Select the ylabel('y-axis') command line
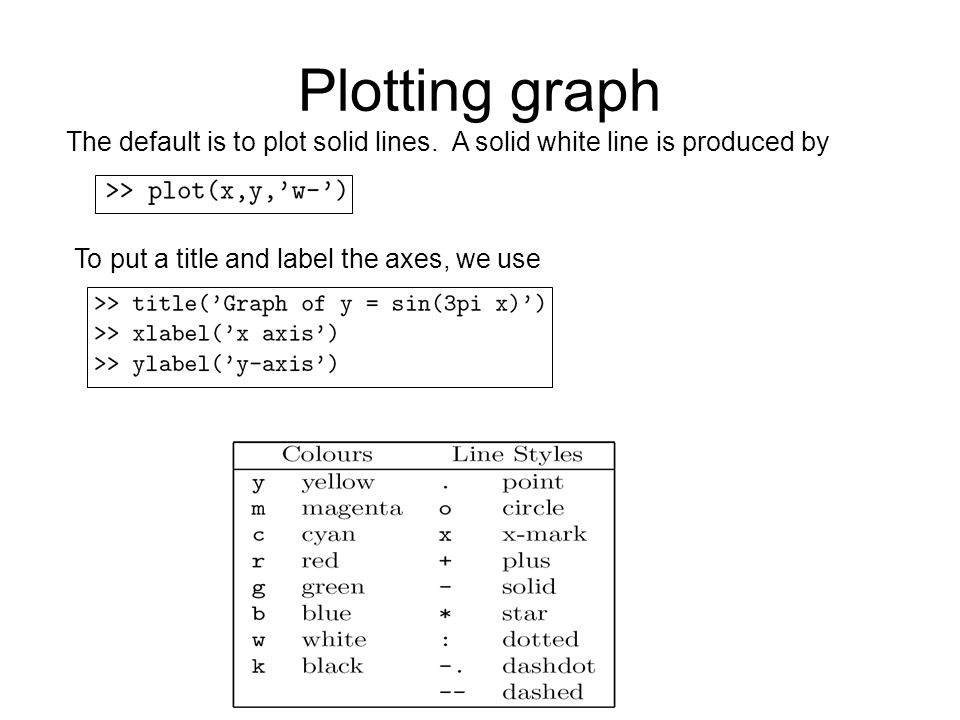This screenshot has width=960, height=720. (216, 364)
